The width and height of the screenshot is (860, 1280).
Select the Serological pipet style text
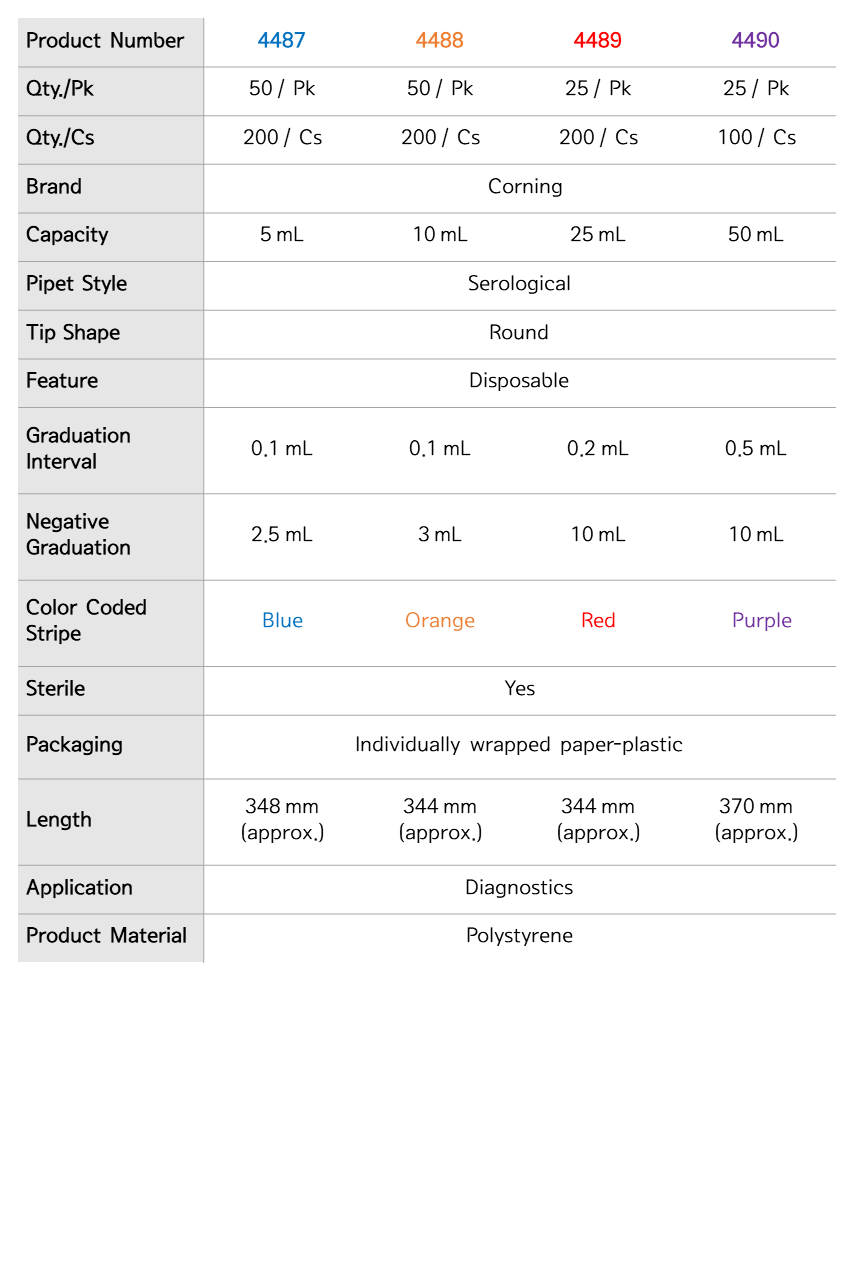coord(519,284)
